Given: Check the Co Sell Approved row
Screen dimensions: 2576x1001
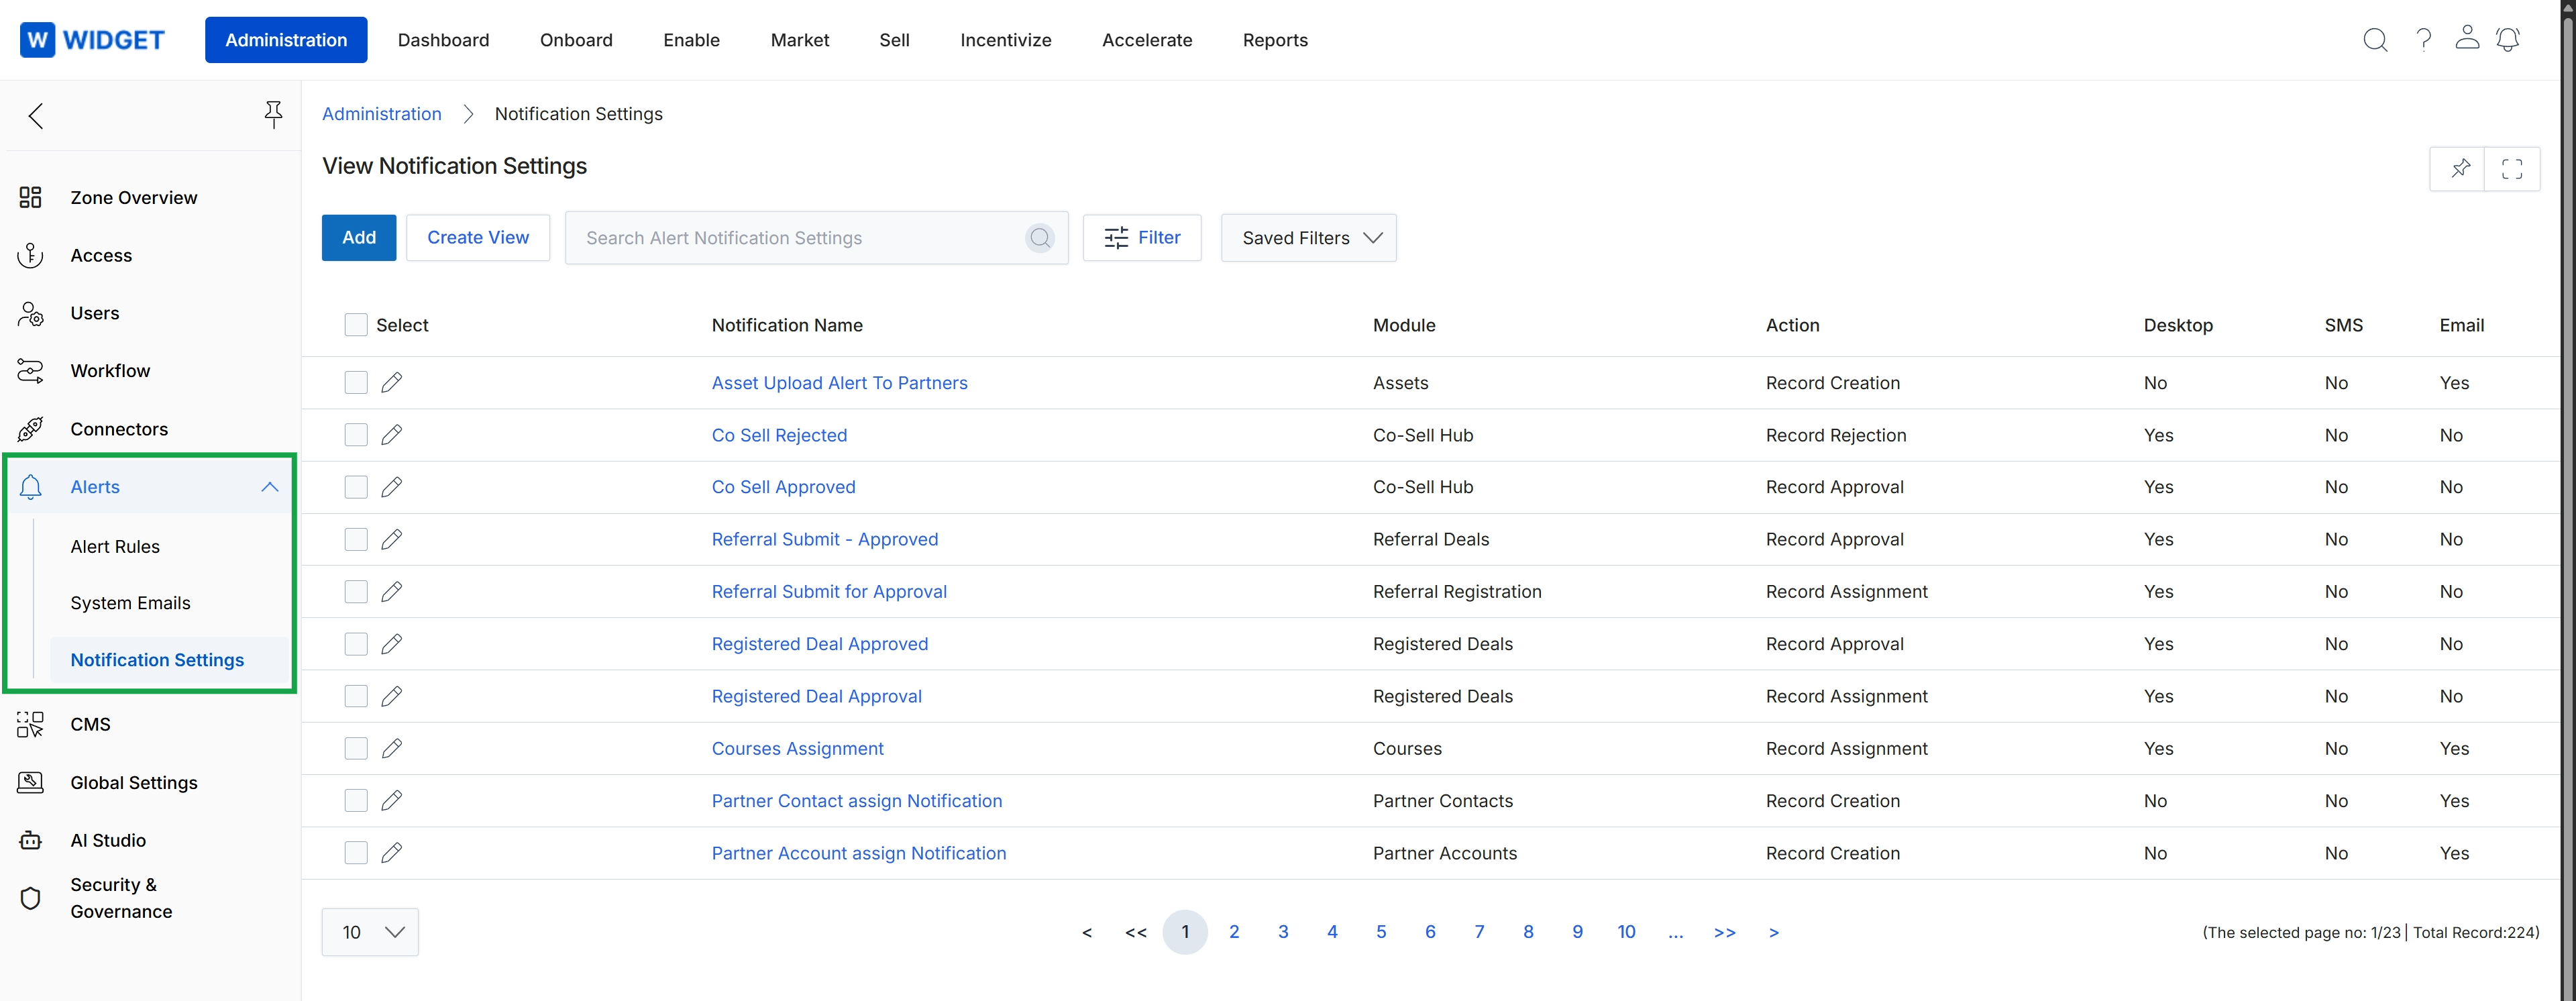Looking at the screenshot, I should pyautogui.click(x=356, y=487).
